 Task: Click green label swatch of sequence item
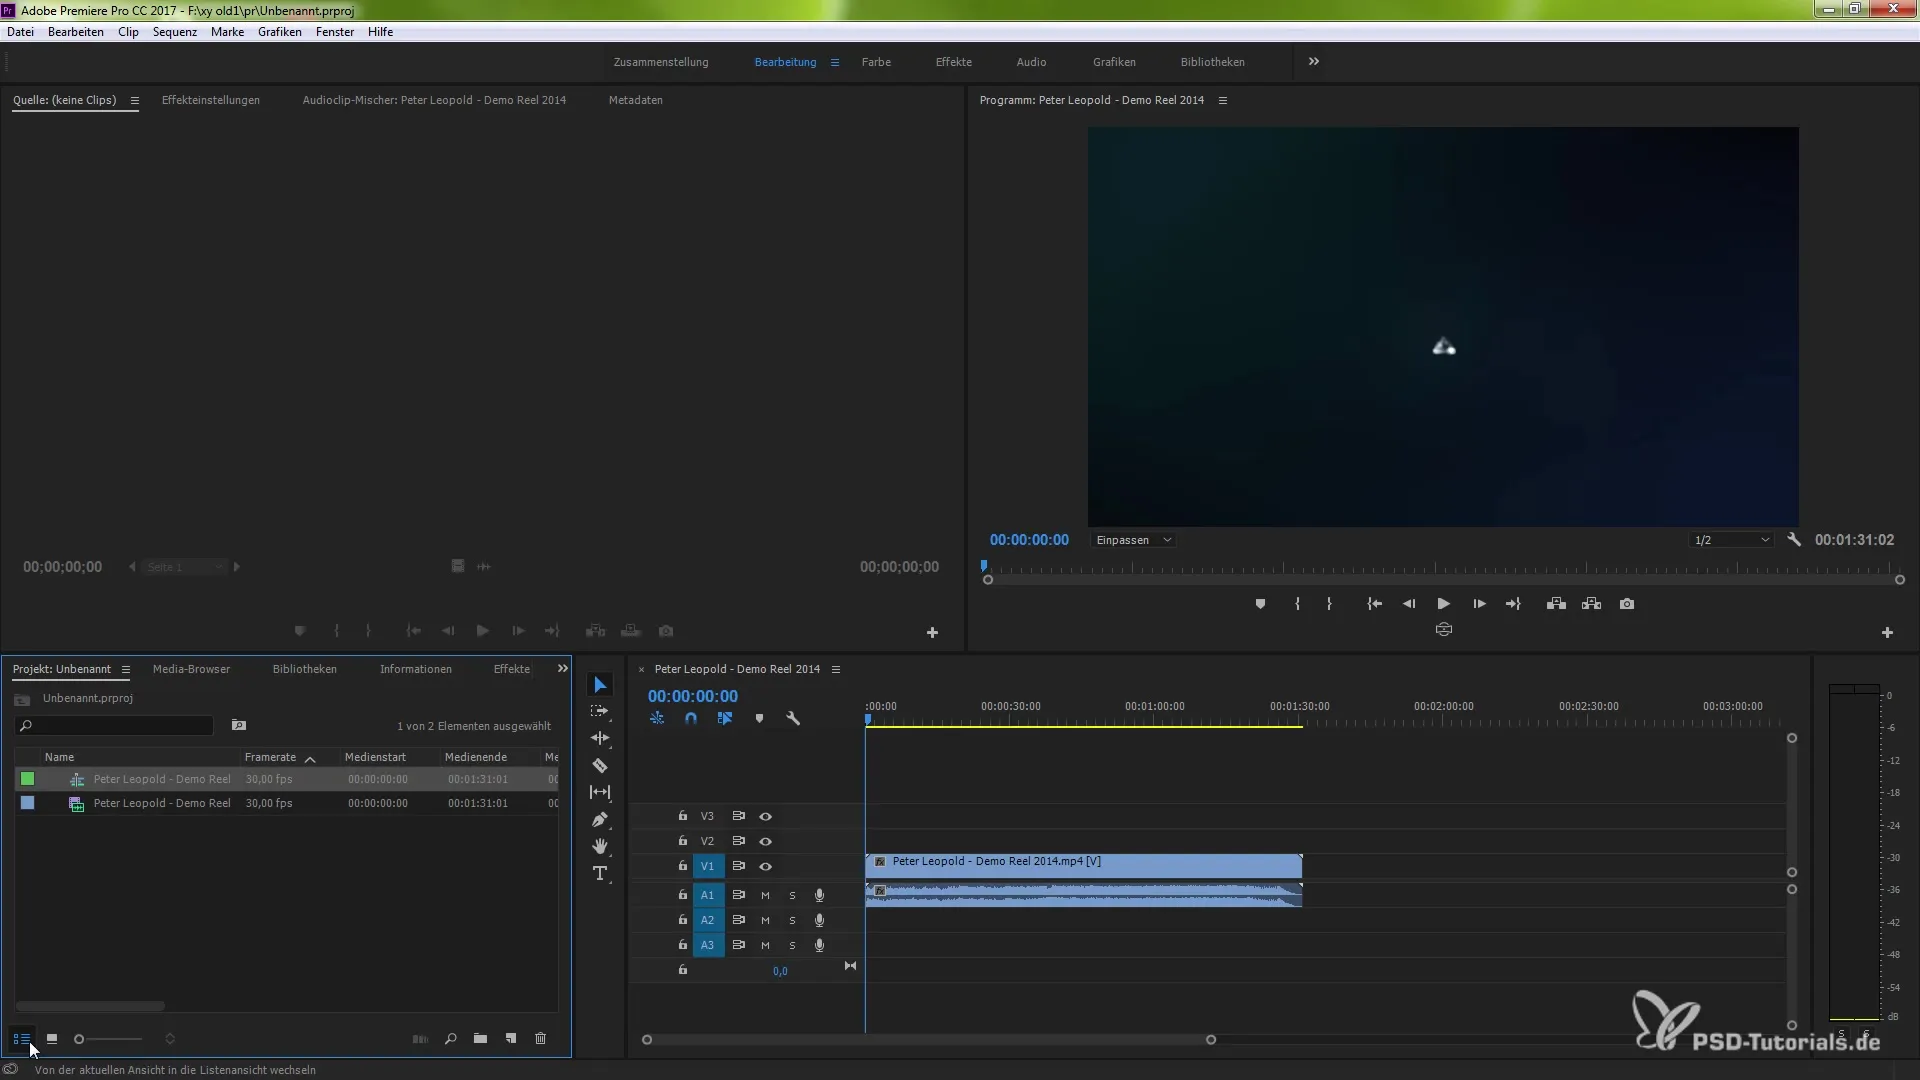[27, 779]
